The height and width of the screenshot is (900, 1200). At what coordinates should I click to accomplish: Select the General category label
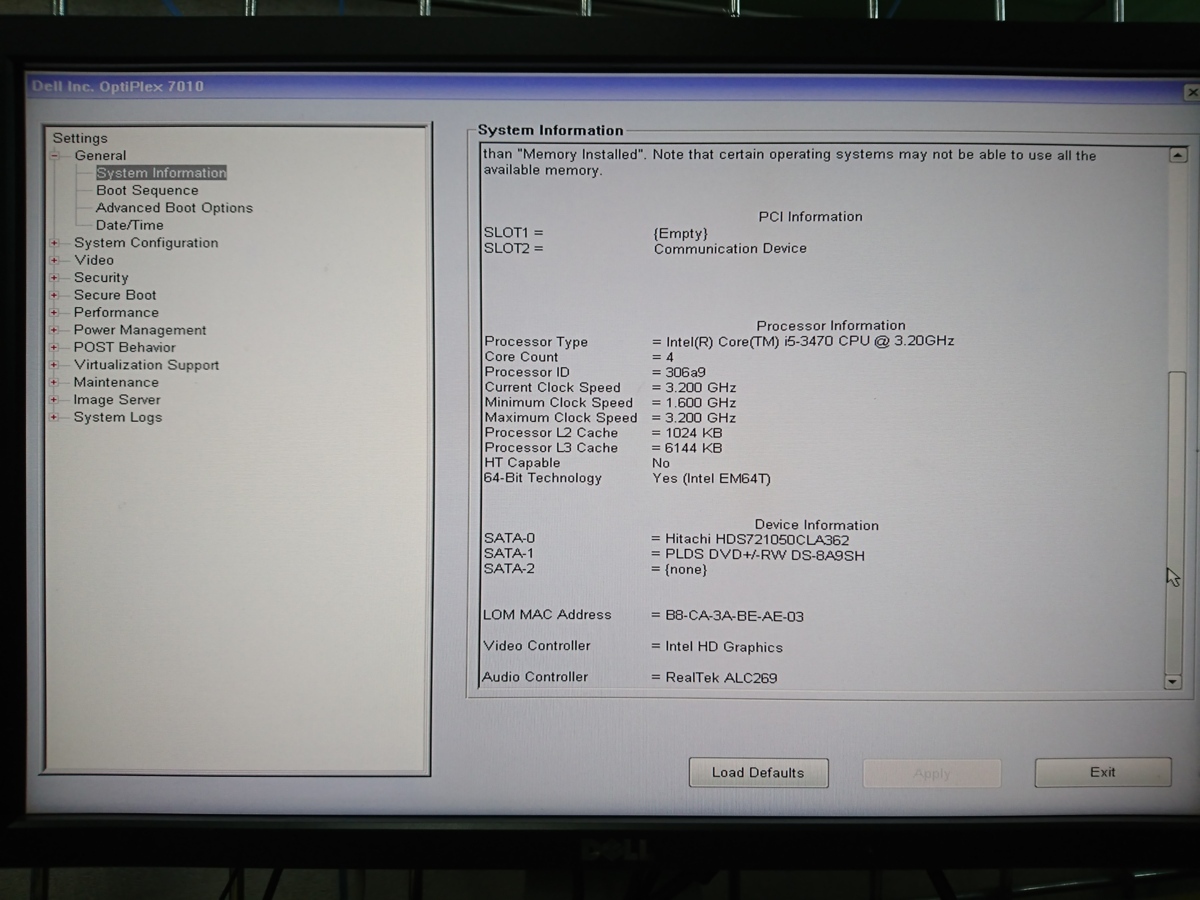click(x=100, y=155)
